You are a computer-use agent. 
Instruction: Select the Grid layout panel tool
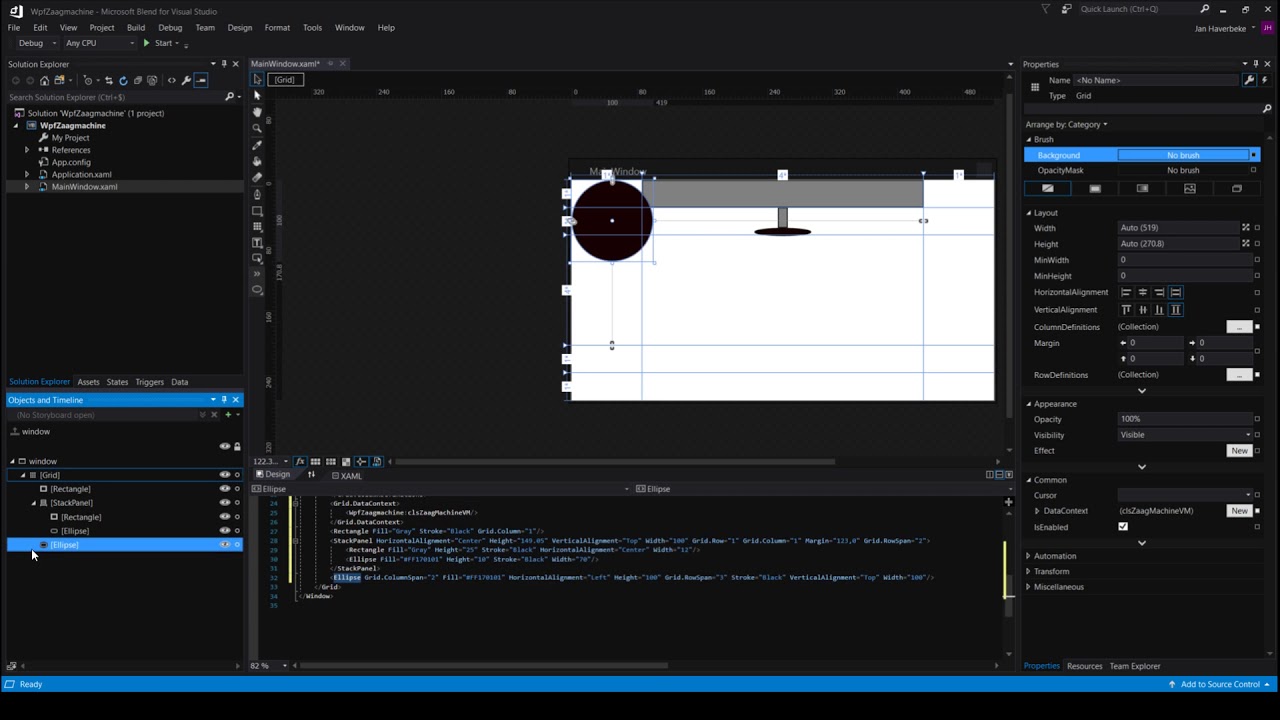coord(257,227)
